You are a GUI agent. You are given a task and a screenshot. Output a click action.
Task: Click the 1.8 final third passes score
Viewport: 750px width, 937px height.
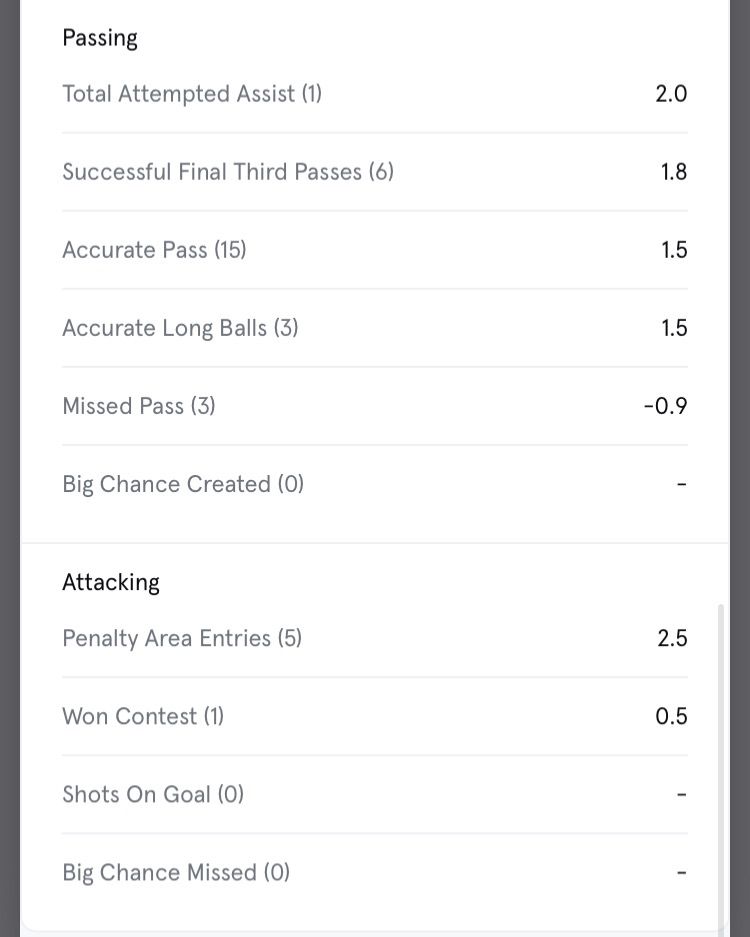(x=674, y=172)
